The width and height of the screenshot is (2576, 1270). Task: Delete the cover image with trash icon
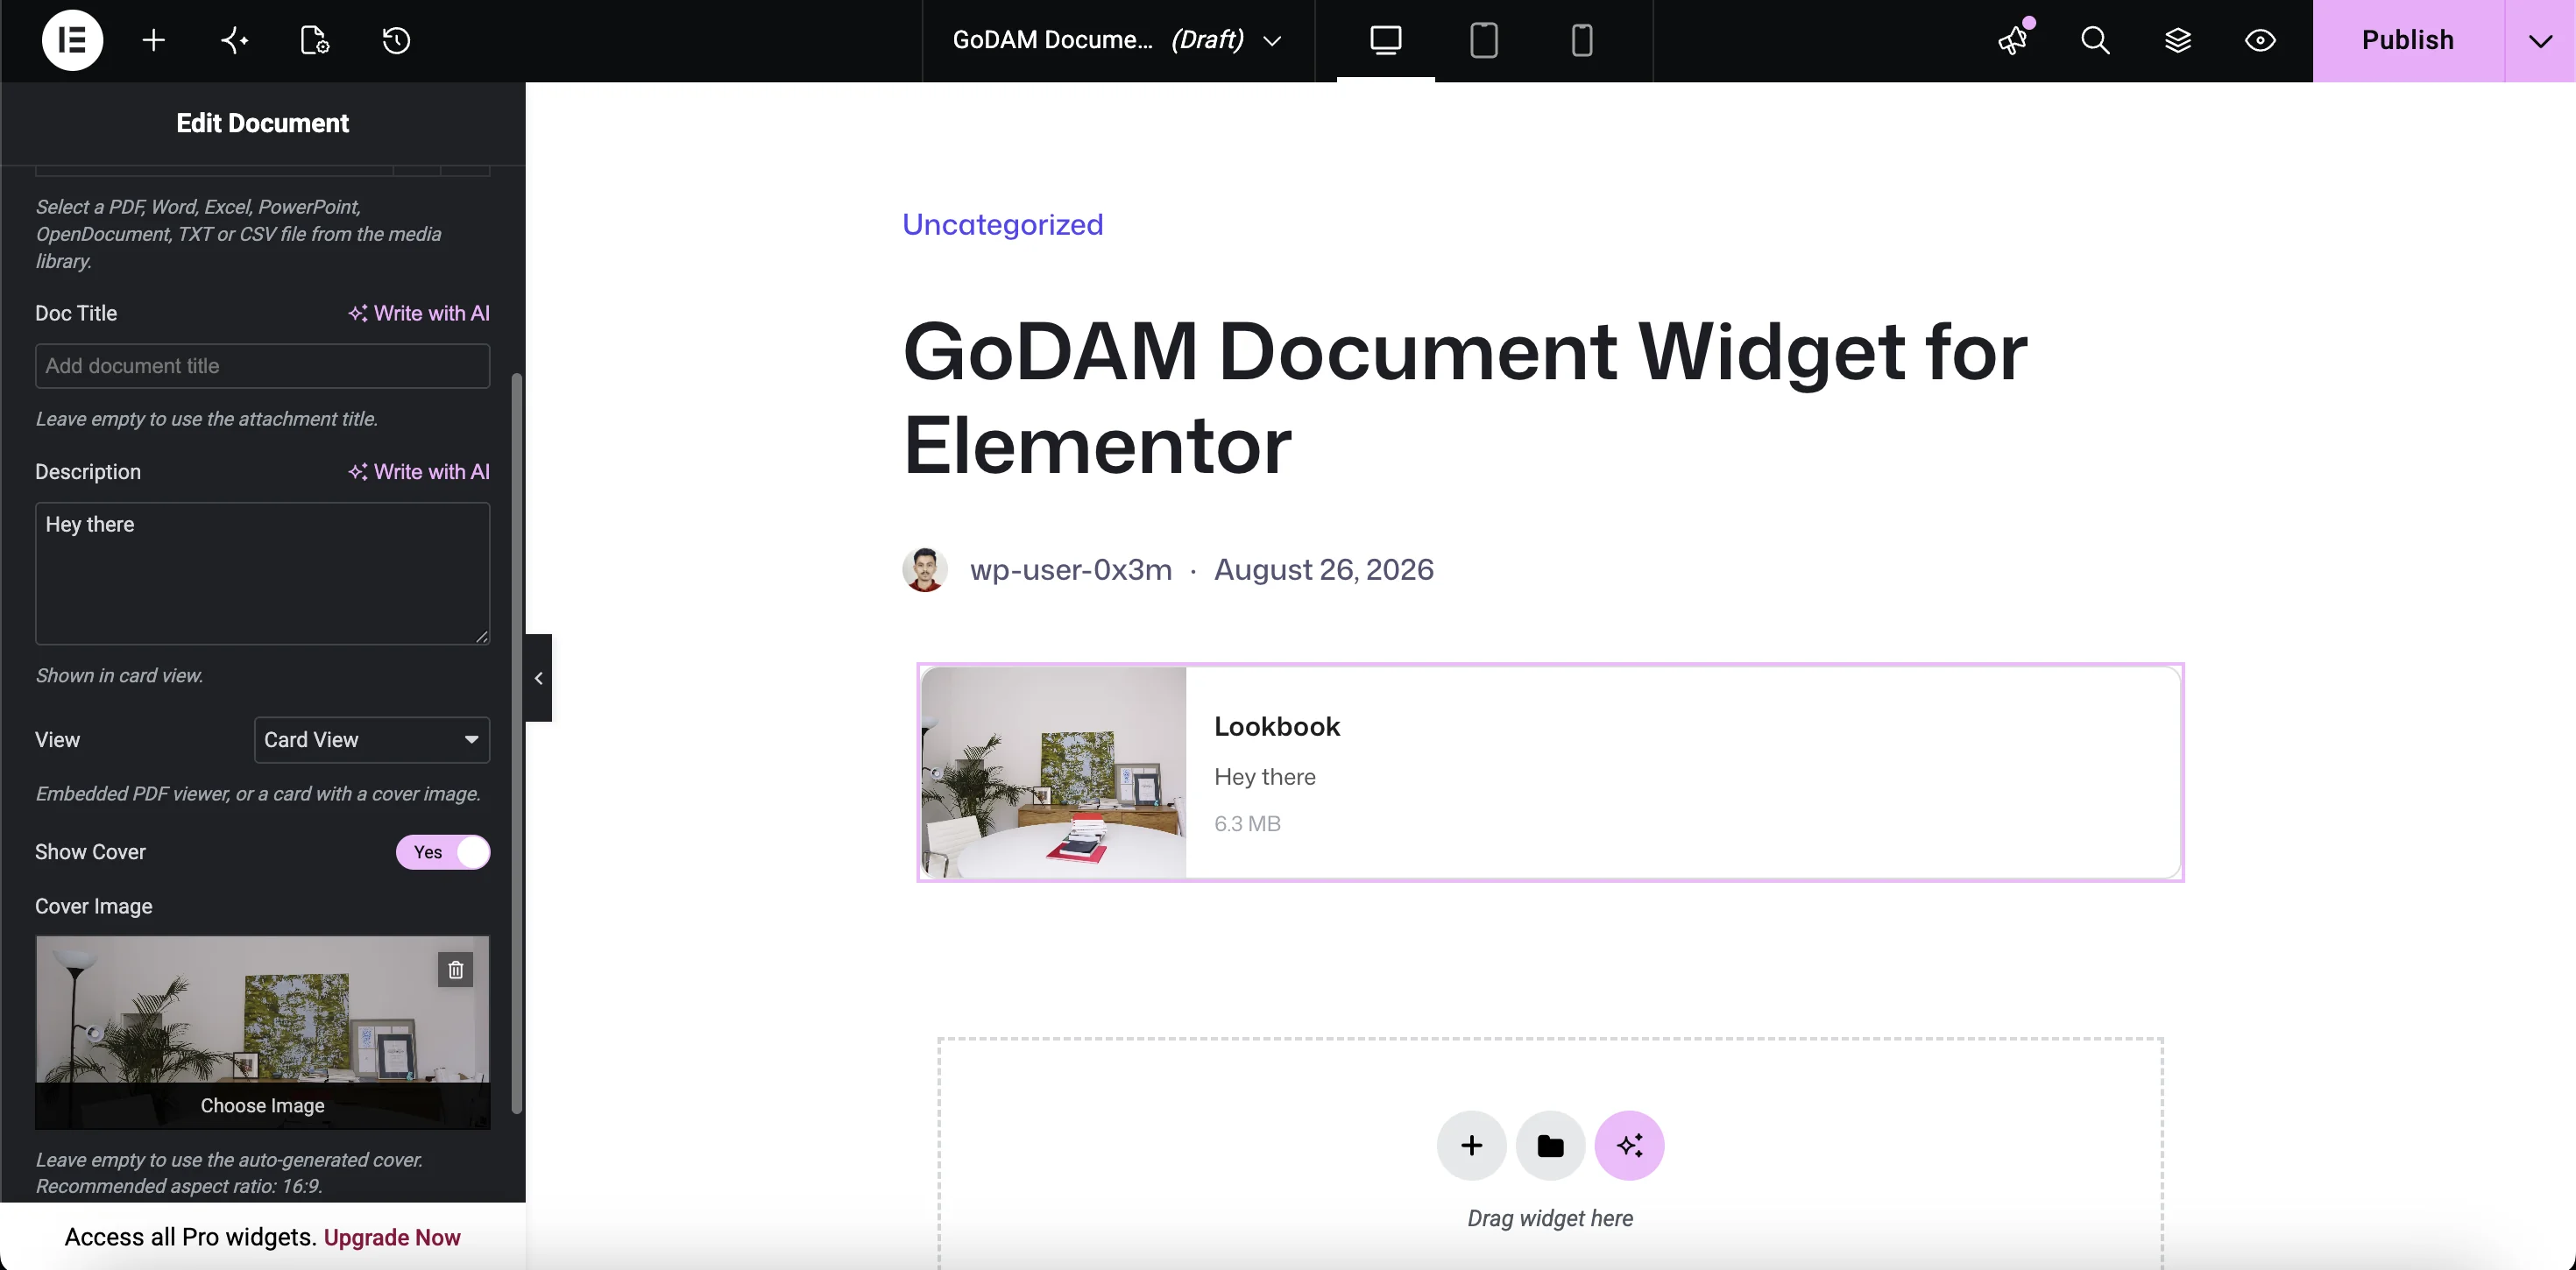point(456,969)
